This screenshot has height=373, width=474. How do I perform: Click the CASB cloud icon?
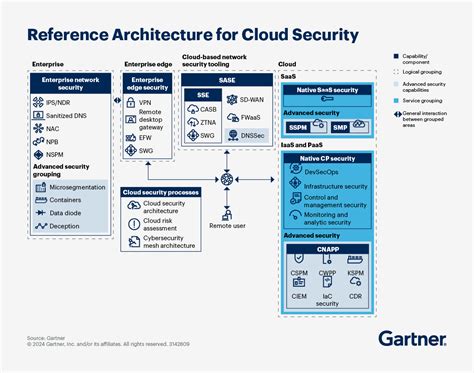pos(193,109)
